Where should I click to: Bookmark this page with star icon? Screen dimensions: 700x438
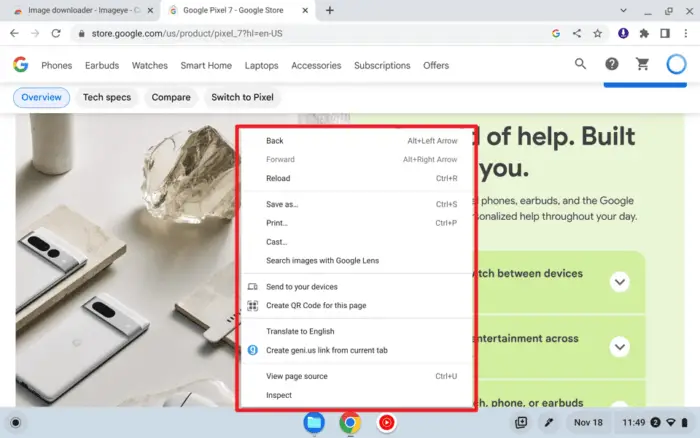click(x=597, y=33)
